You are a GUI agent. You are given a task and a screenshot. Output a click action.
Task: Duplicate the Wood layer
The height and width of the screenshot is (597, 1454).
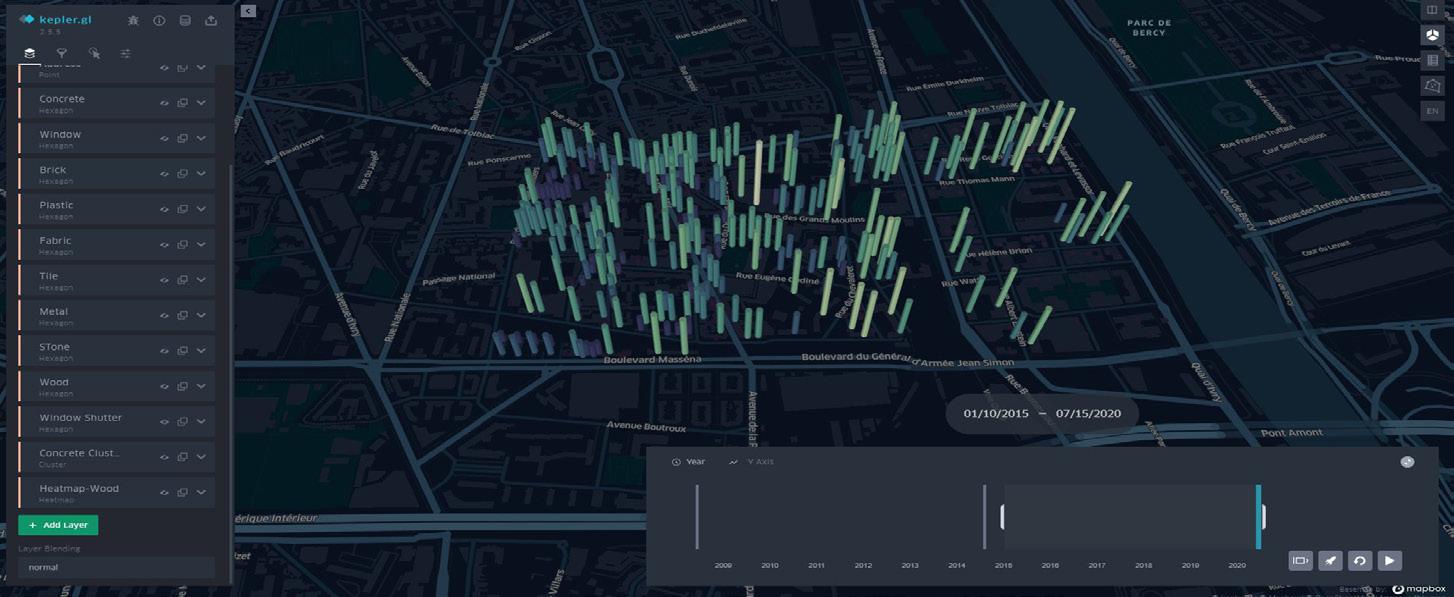tap(182, 386)
